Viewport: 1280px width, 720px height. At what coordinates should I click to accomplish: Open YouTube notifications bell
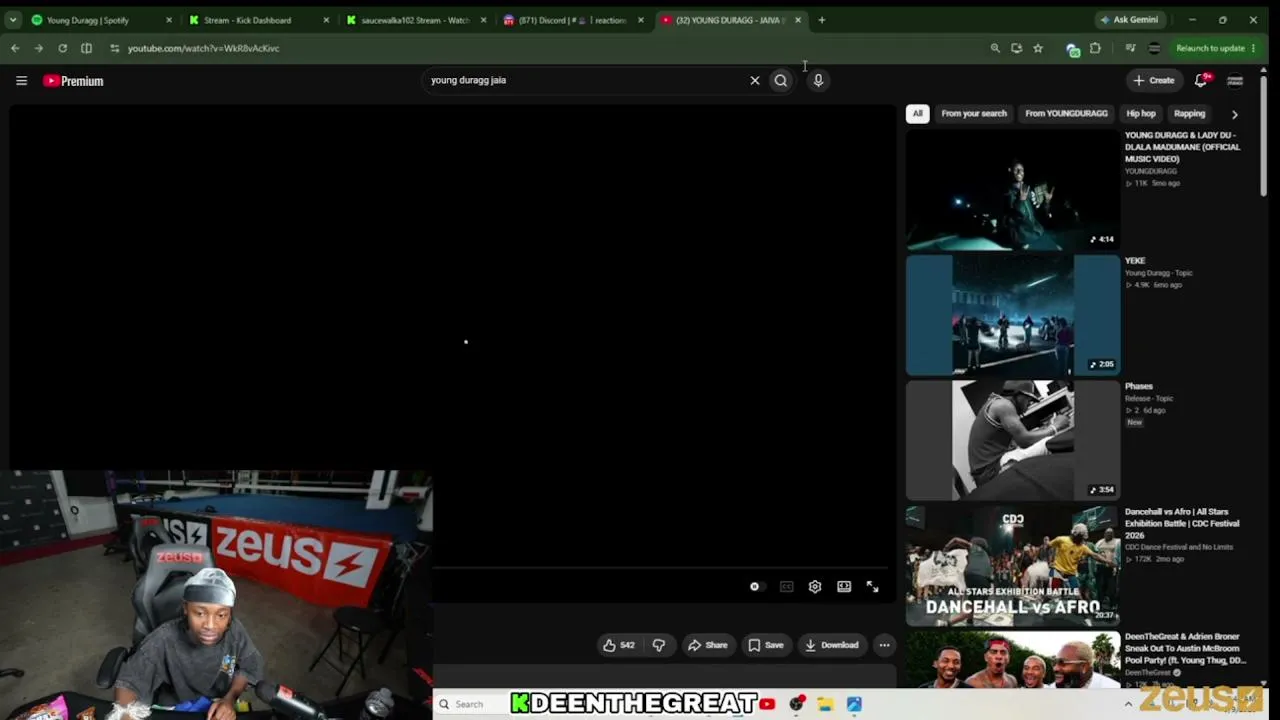pos(1201,80)
